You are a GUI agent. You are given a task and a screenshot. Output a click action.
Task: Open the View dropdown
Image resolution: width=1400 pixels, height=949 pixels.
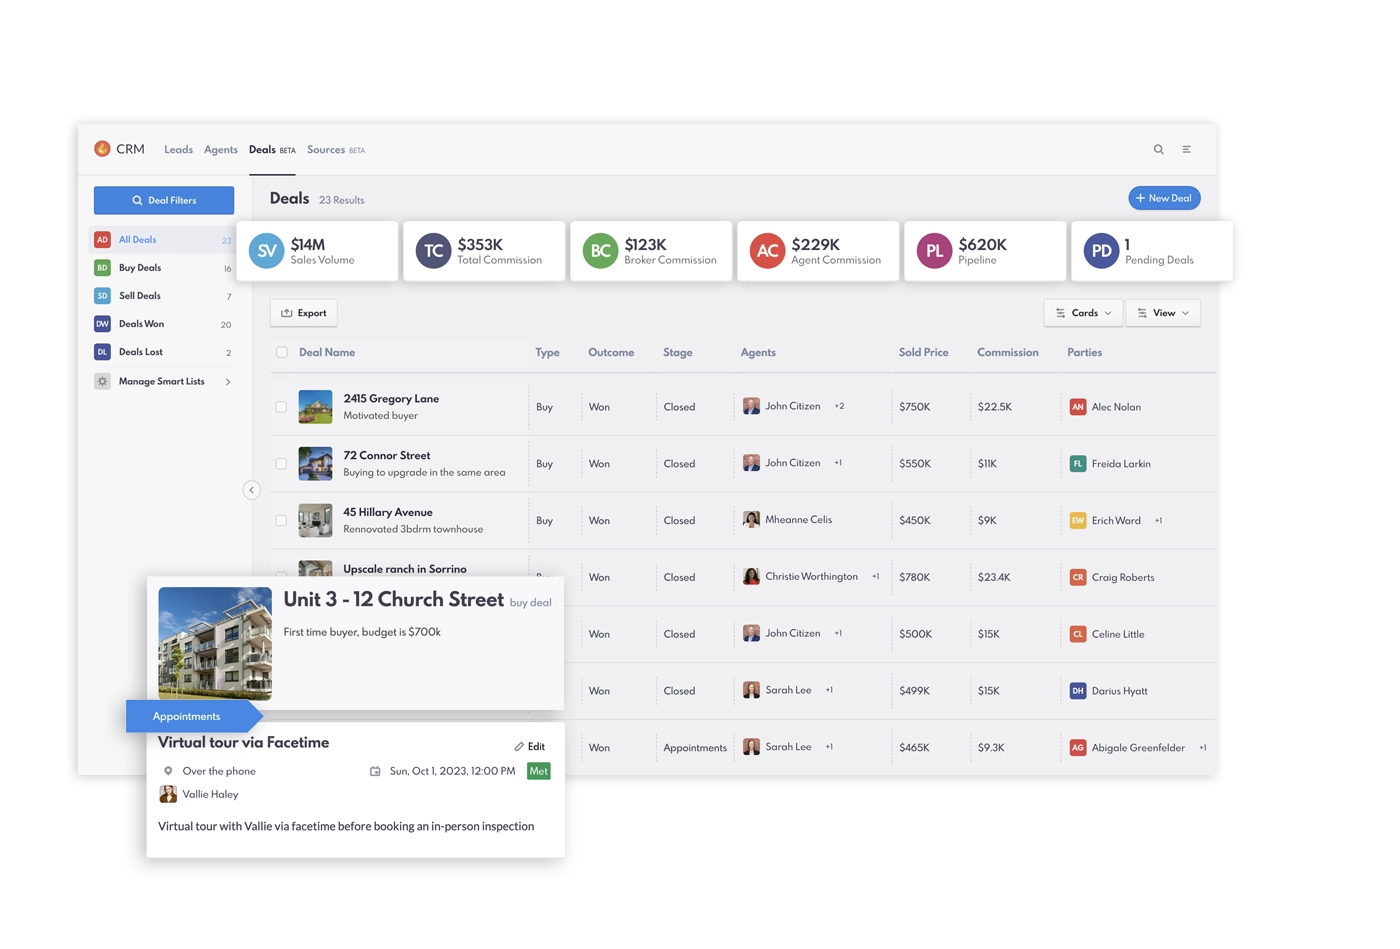click(1162, 312)
